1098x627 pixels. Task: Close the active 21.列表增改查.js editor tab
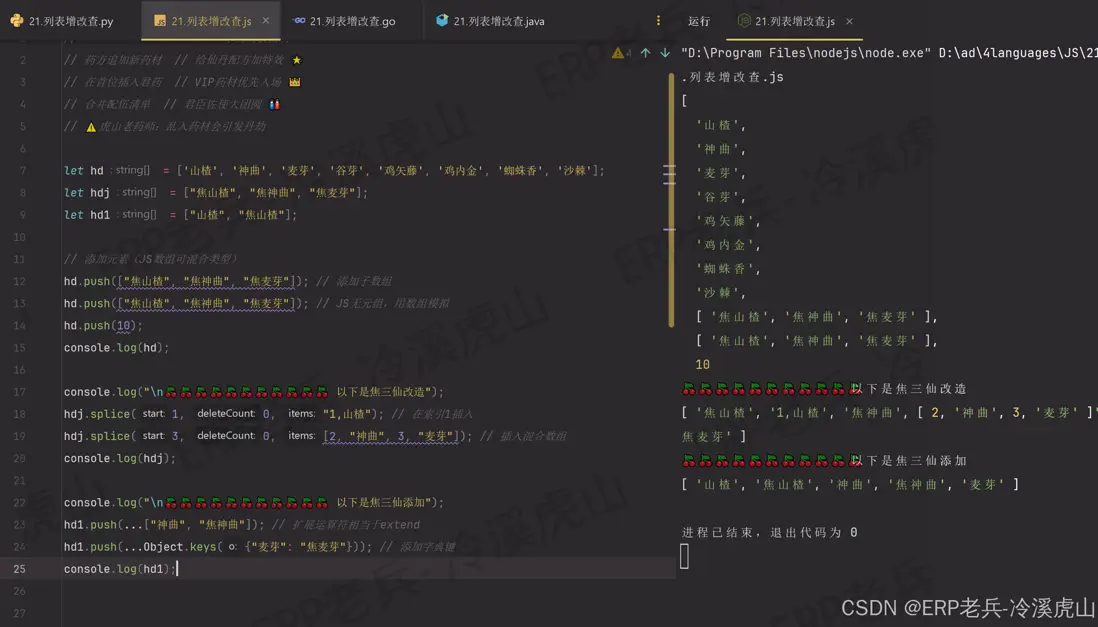[264, 19]
